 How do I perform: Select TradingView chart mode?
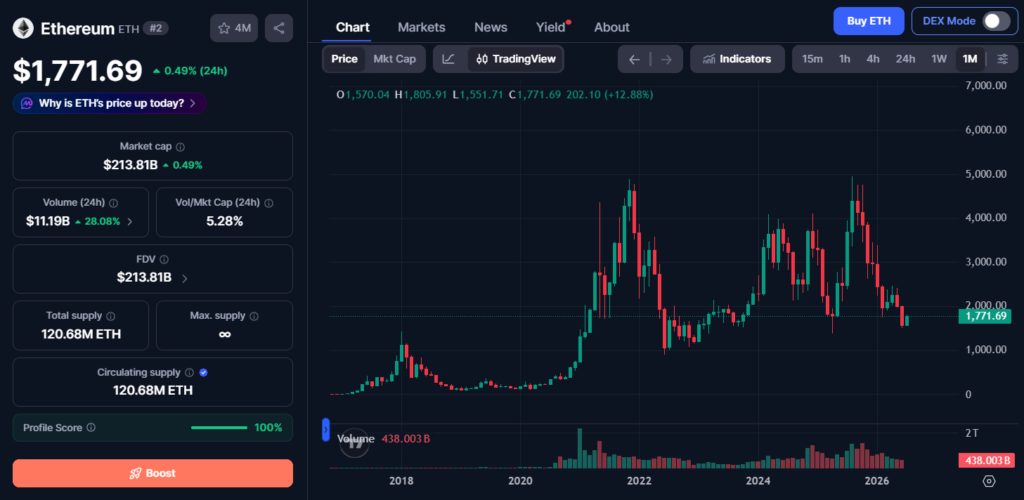click(516, 59)
